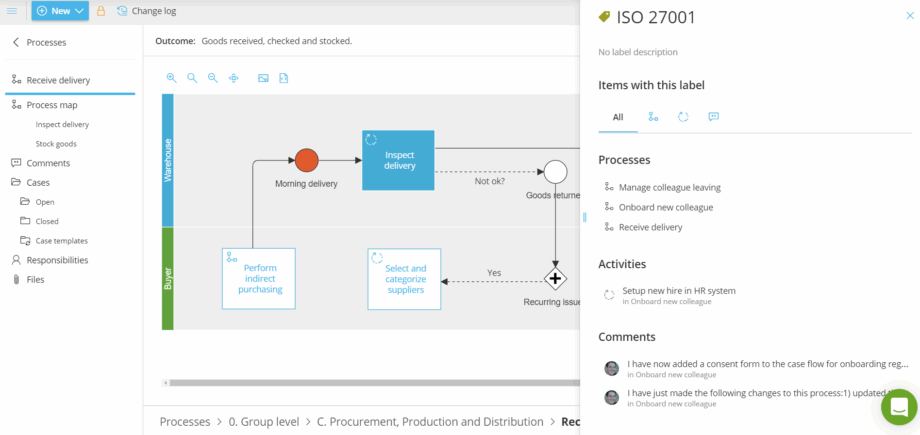Open the hamburger menu icon

[x=12, y=11]
